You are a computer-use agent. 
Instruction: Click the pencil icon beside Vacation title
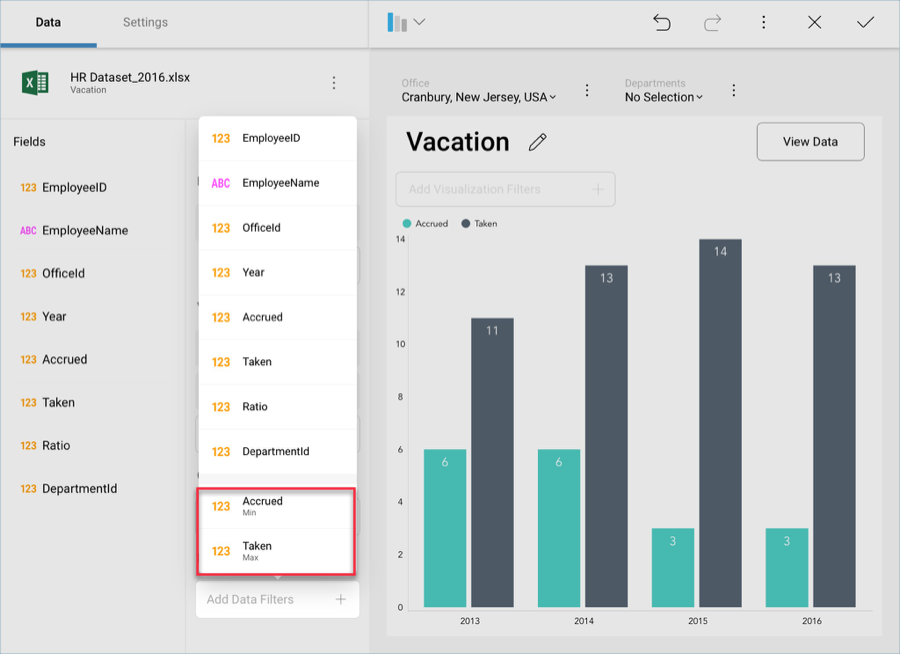coord(538,142)
